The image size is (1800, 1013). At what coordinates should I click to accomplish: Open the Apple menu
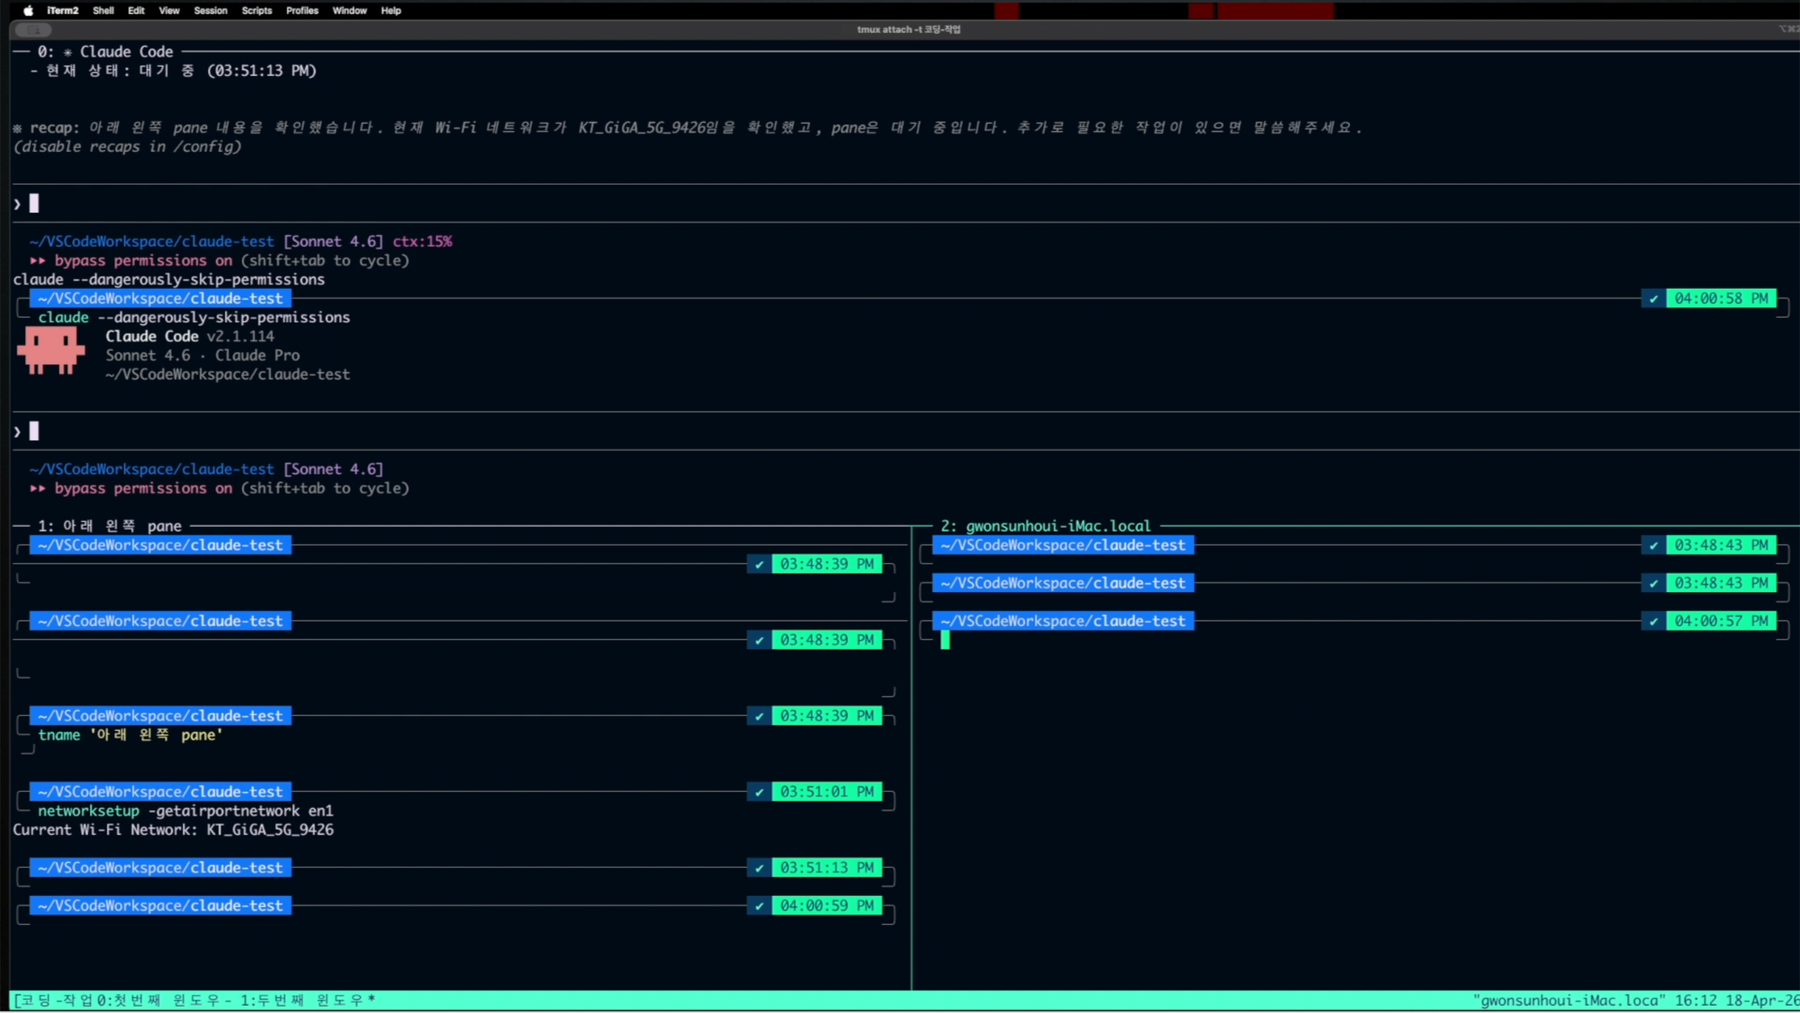[x=28, y=10]
